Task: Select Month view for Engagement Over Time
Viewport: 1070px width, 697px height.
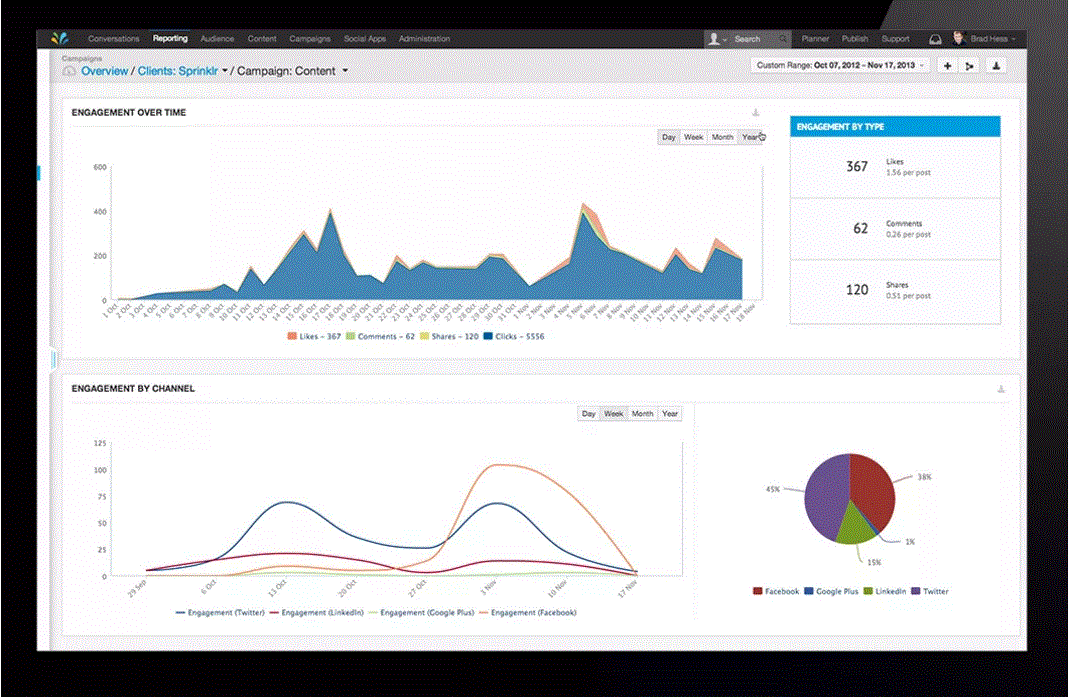Action: [721, 137]
